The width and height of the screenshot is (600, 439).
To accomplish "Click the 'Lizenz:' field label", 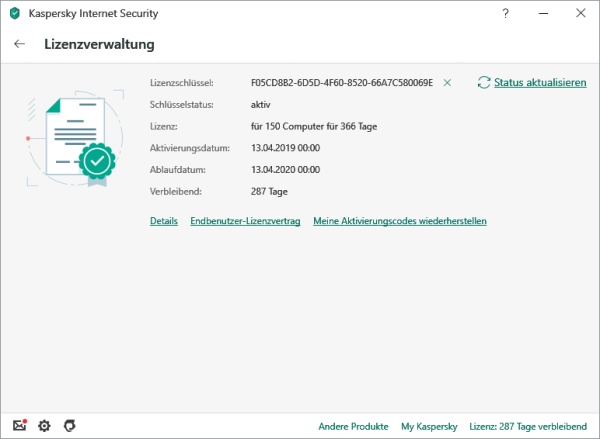I will click(163, 126).
